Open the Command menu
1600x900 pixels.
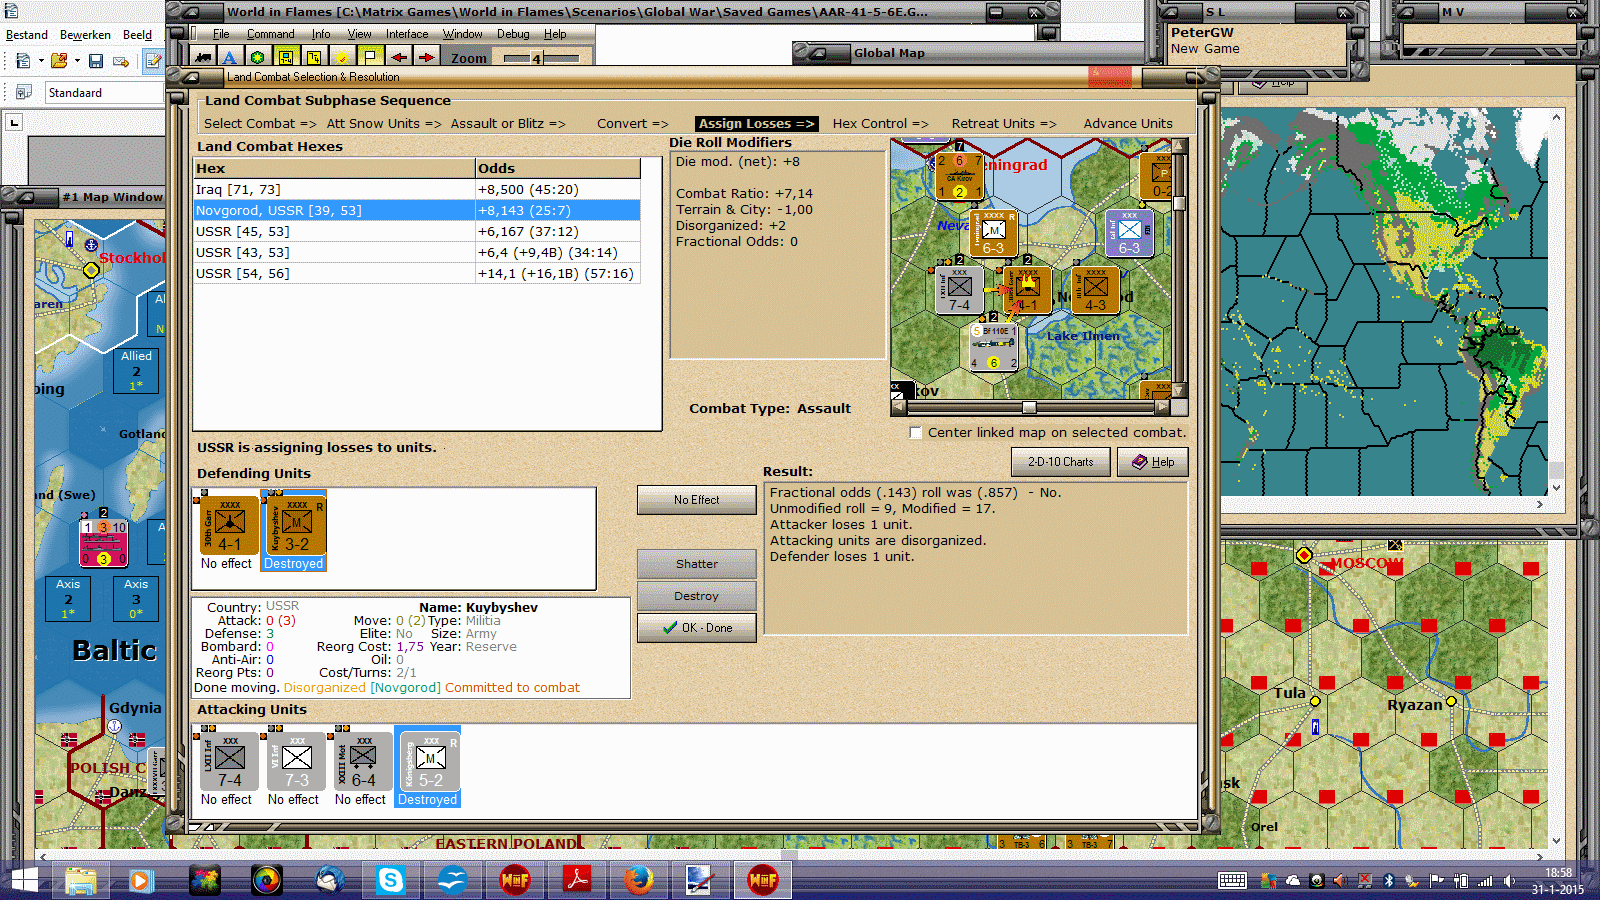pyautogui.click(x=270, y=34)
